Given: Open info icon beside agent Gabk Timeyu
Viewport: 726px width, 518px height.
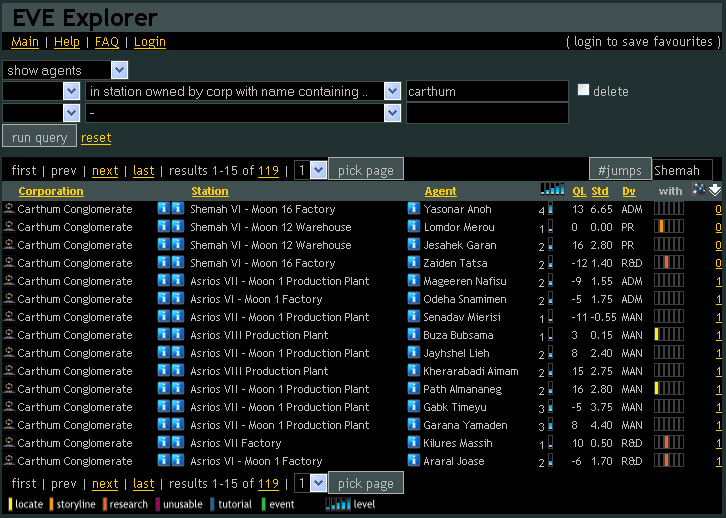Looking at the screenshot, I should click(x=413, y=406).
